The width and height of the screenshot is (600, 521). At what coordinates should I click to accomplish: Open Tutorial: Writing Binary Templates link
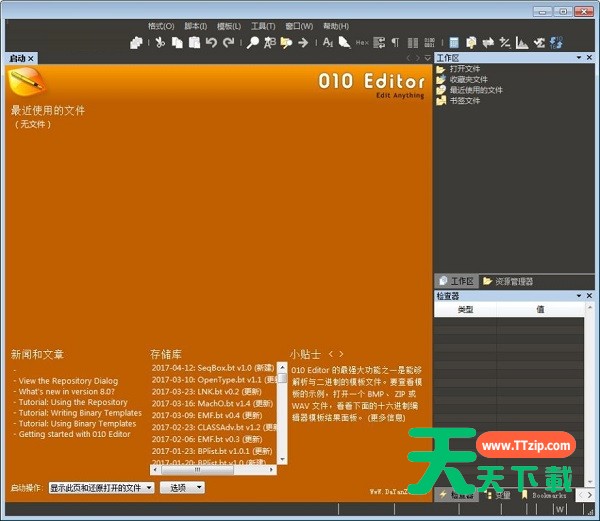(80, 413)
